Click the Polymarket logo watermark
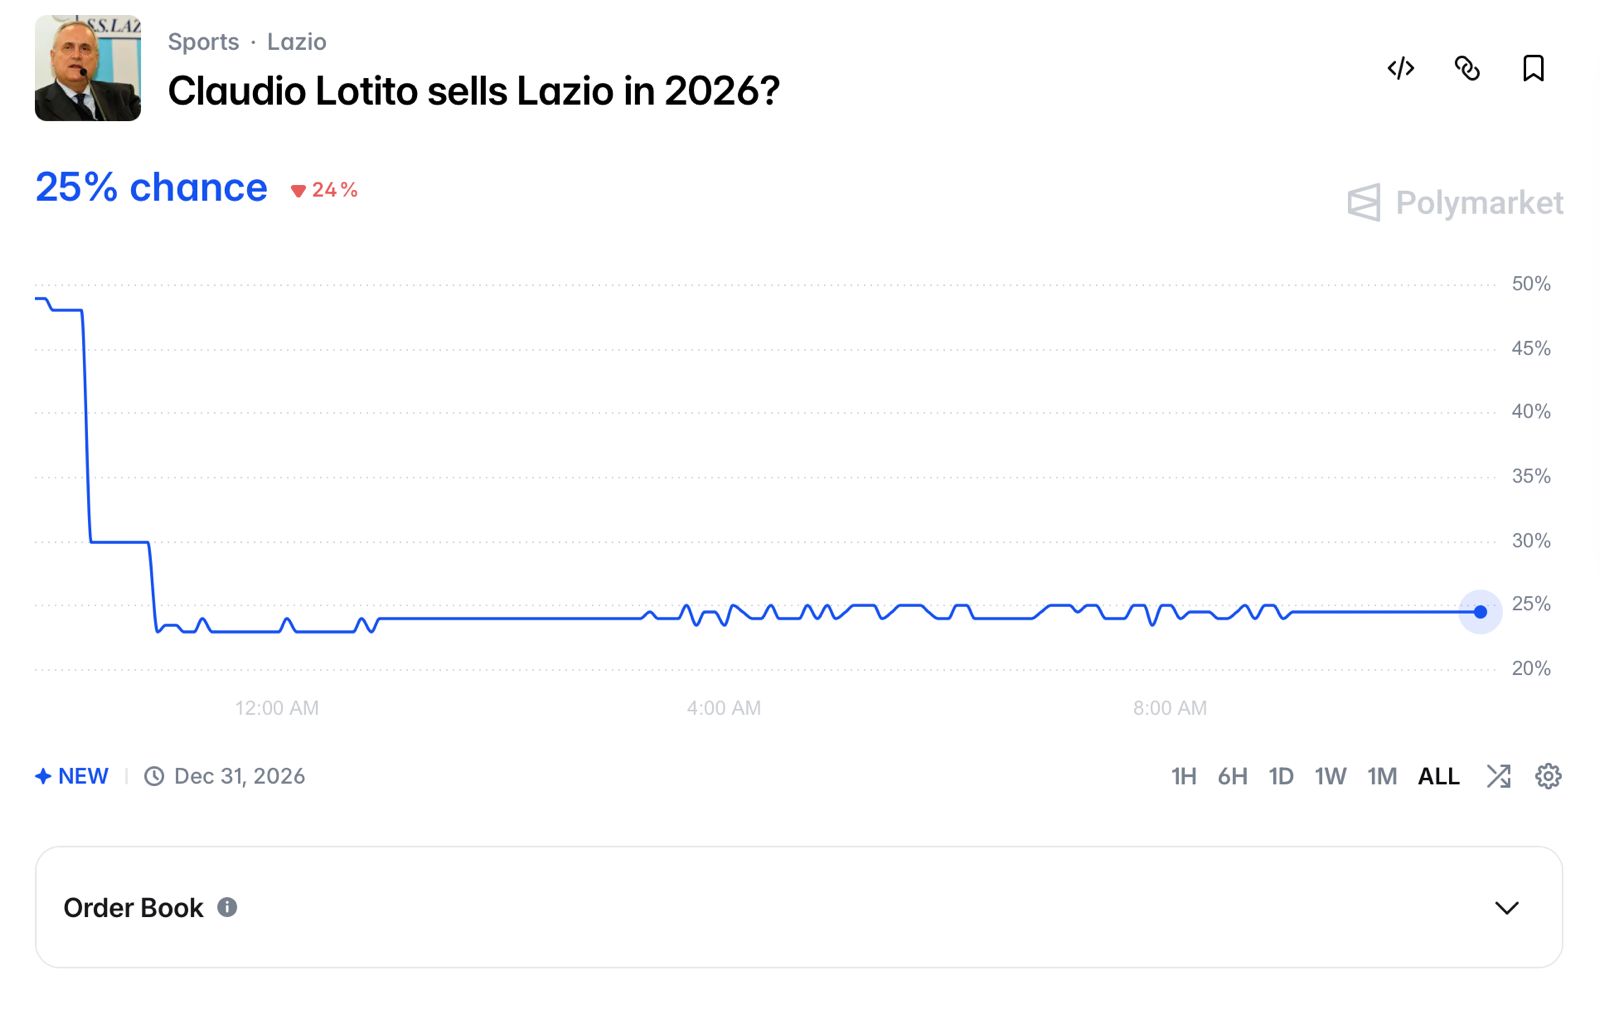1600x1015 pixels. [x=1456, y=203]
